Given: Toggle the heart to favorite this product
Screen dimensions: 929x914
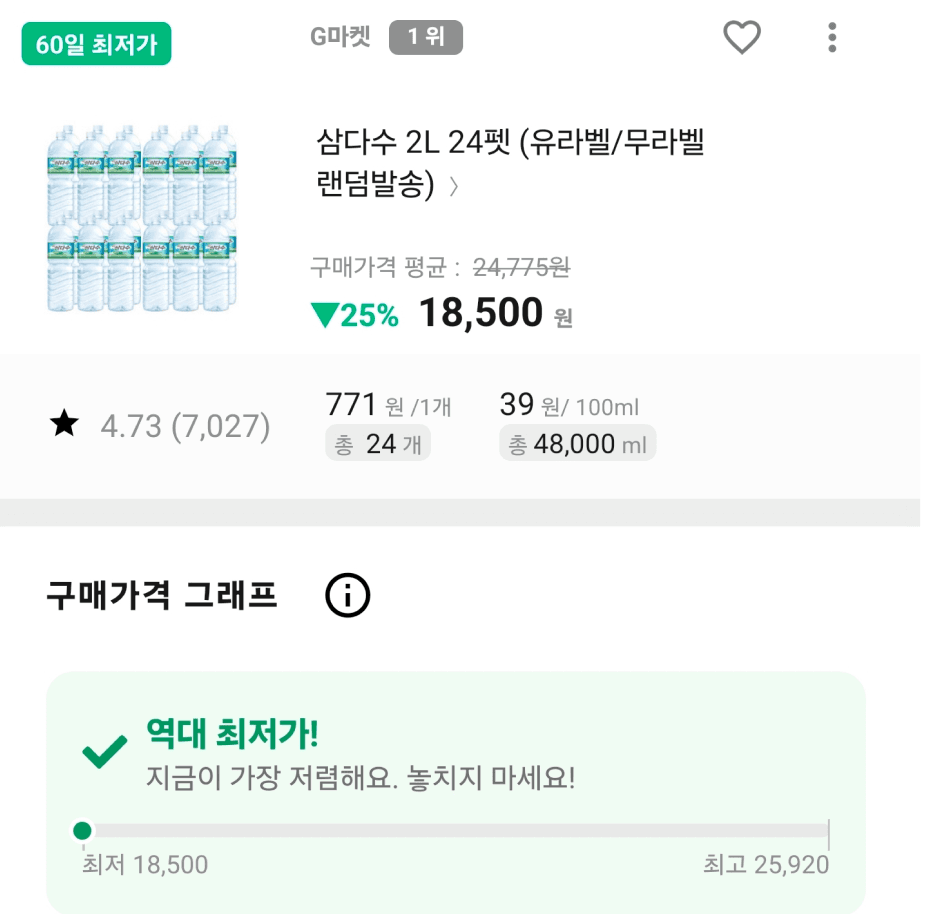Looking at the screenshot, I should [742, 37].
